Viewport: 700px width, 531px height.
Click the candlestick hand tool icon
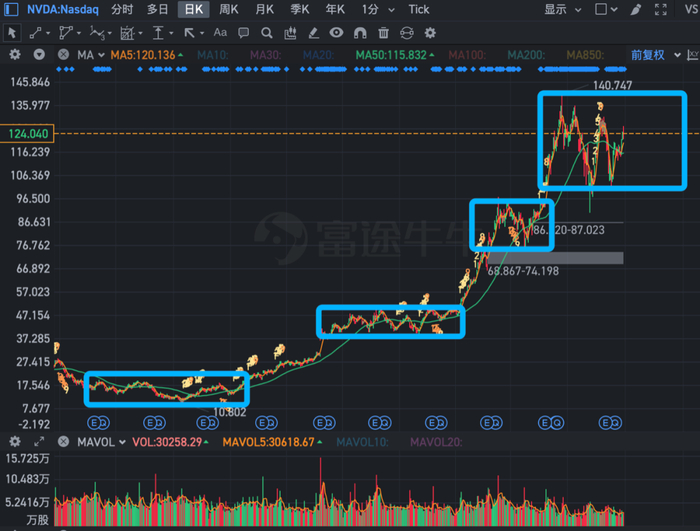(x=290, y=33)
